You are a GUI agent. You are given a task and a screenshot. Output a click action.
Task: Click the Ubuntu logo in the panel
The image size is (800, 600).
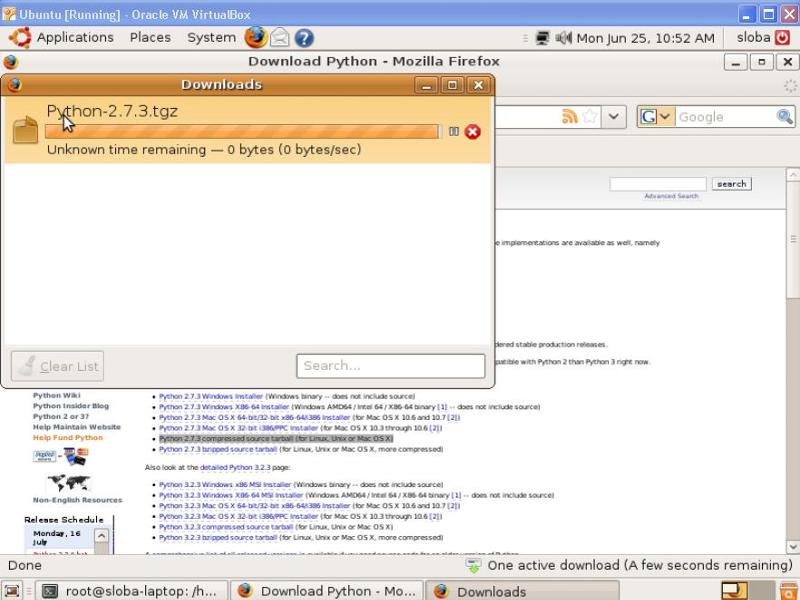(20, 37)
